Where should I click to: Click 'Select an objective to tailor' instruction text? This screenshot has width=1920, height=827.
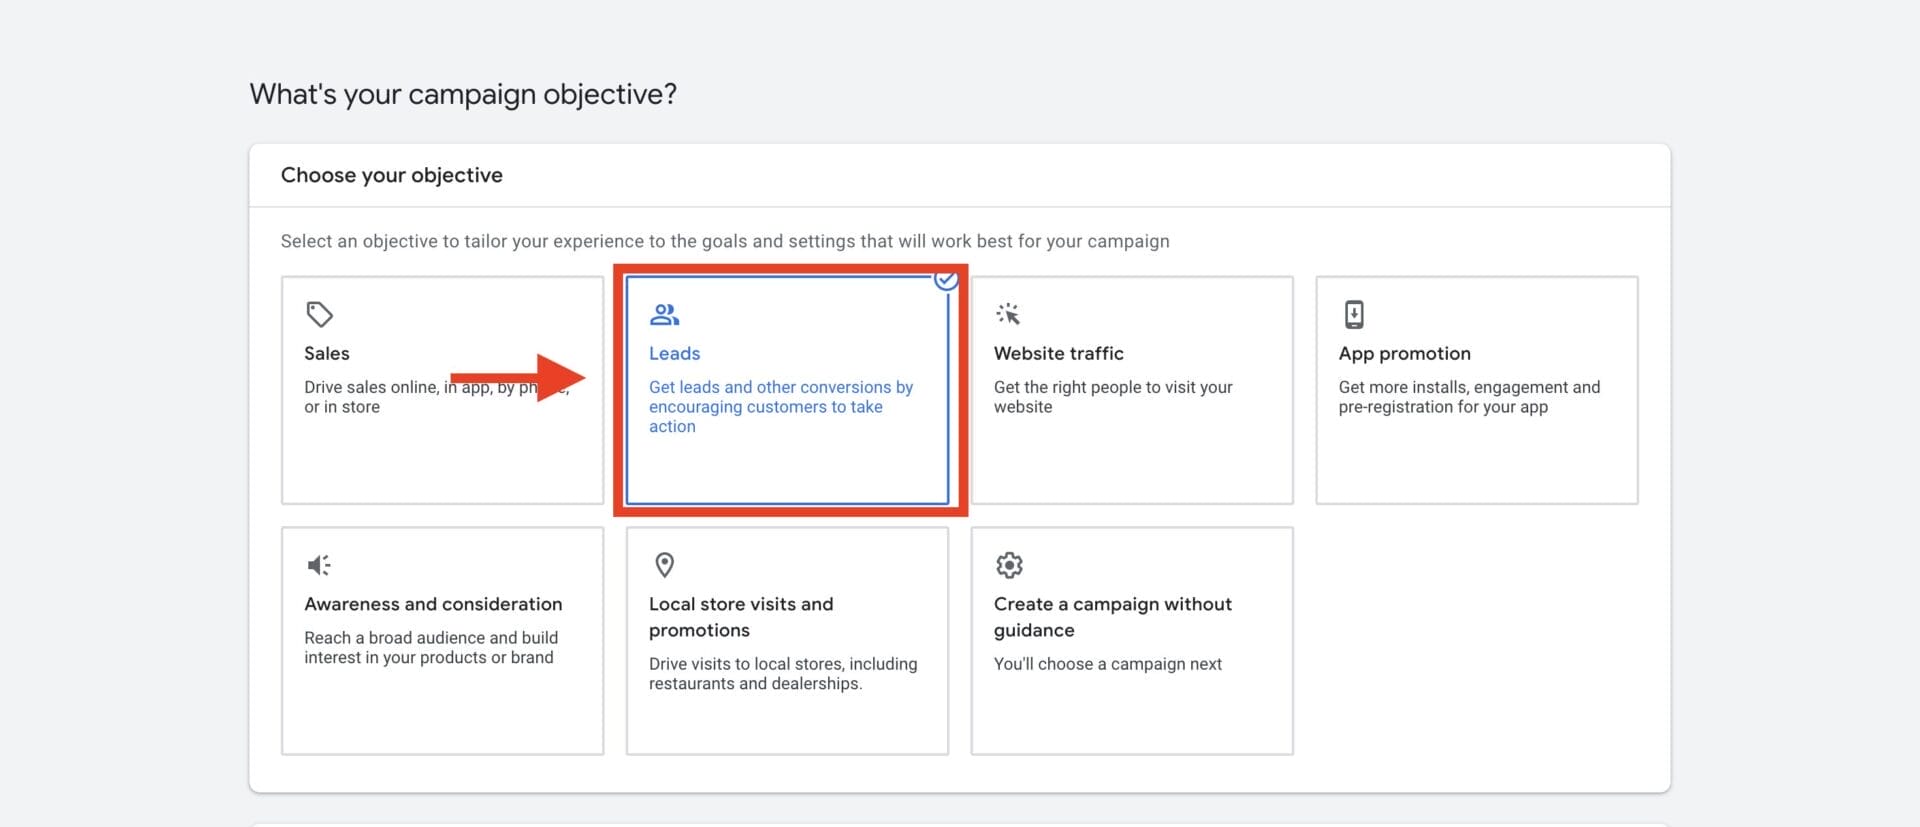[725, 241]
